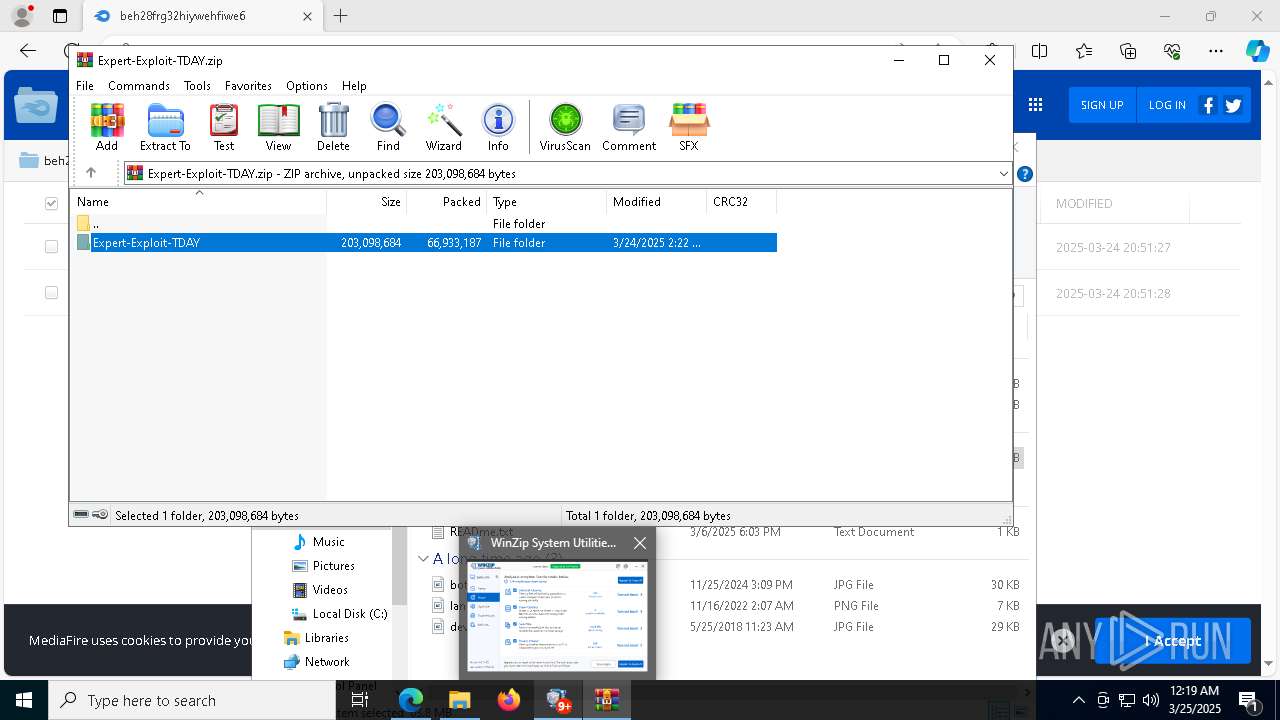
Task: Sort by the Type column header
Action: (x=547, y=202)
